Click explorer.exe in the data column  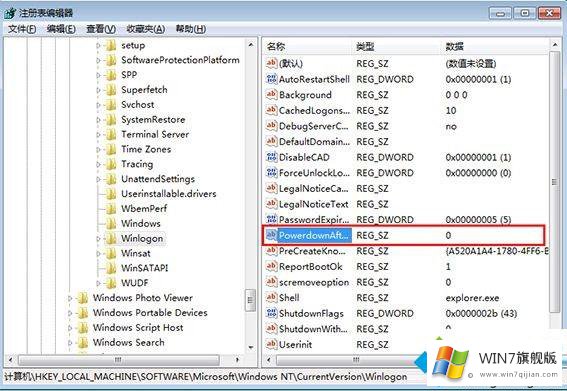[472, 298]
